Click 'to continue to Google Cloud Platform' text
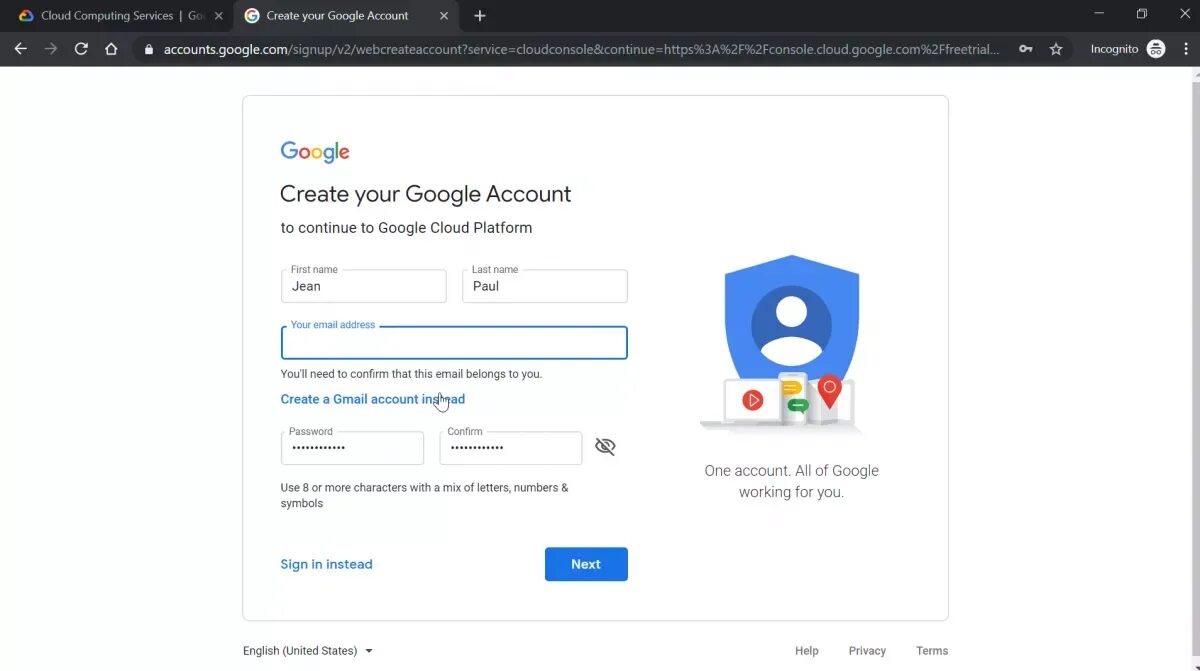The height and width of the screenshot is (671, 1200). tap(406, 228)
